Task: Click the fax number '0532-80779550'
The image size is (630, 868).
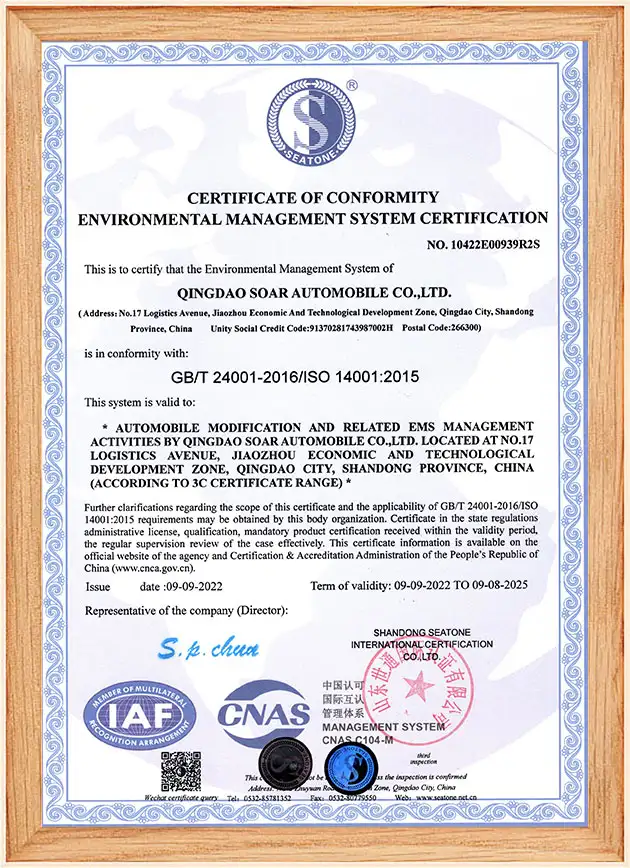Action: click(352, 798)
